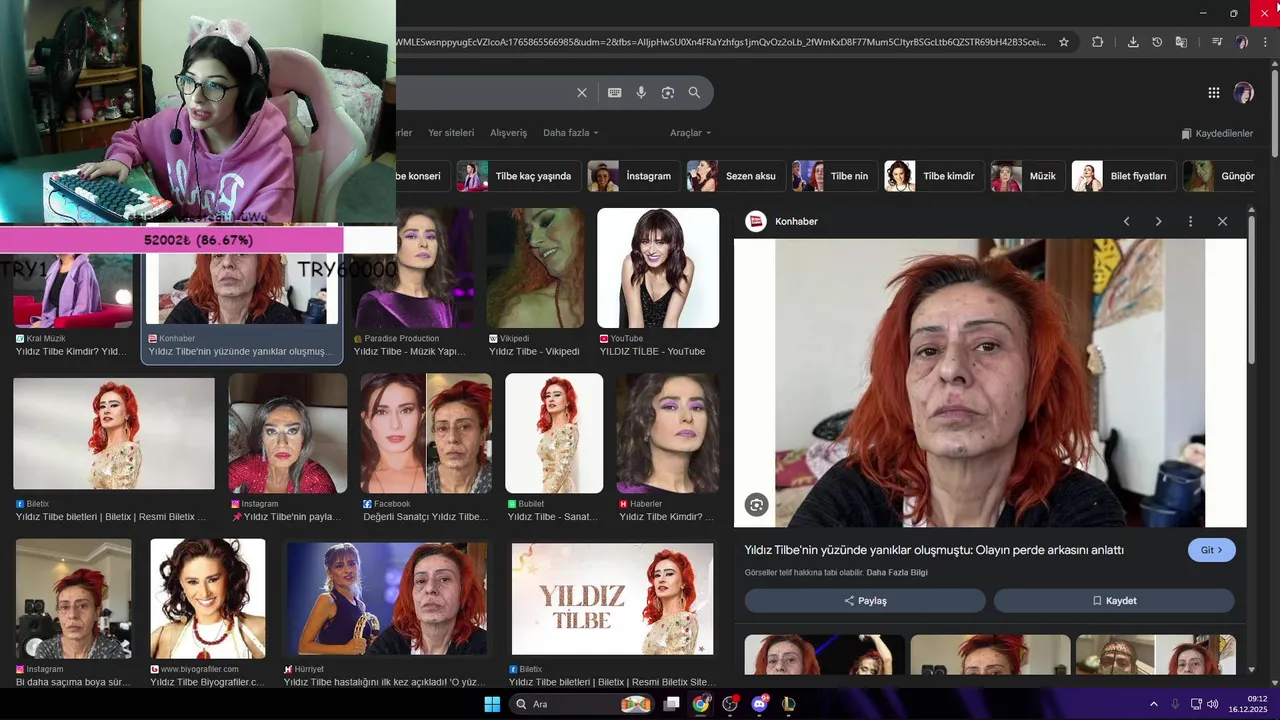Open the Google apps grid
This screenshot has width=1280, height=720.
pos(1214,93)
